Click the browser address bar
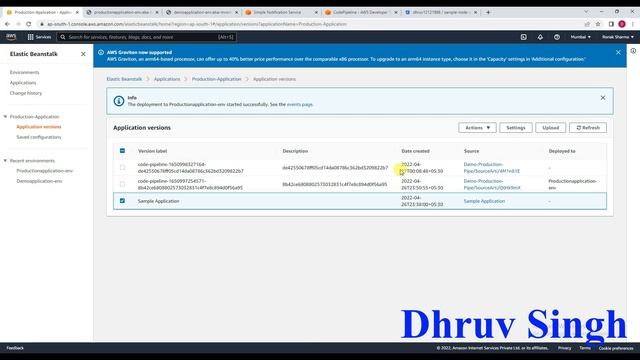 310,24
